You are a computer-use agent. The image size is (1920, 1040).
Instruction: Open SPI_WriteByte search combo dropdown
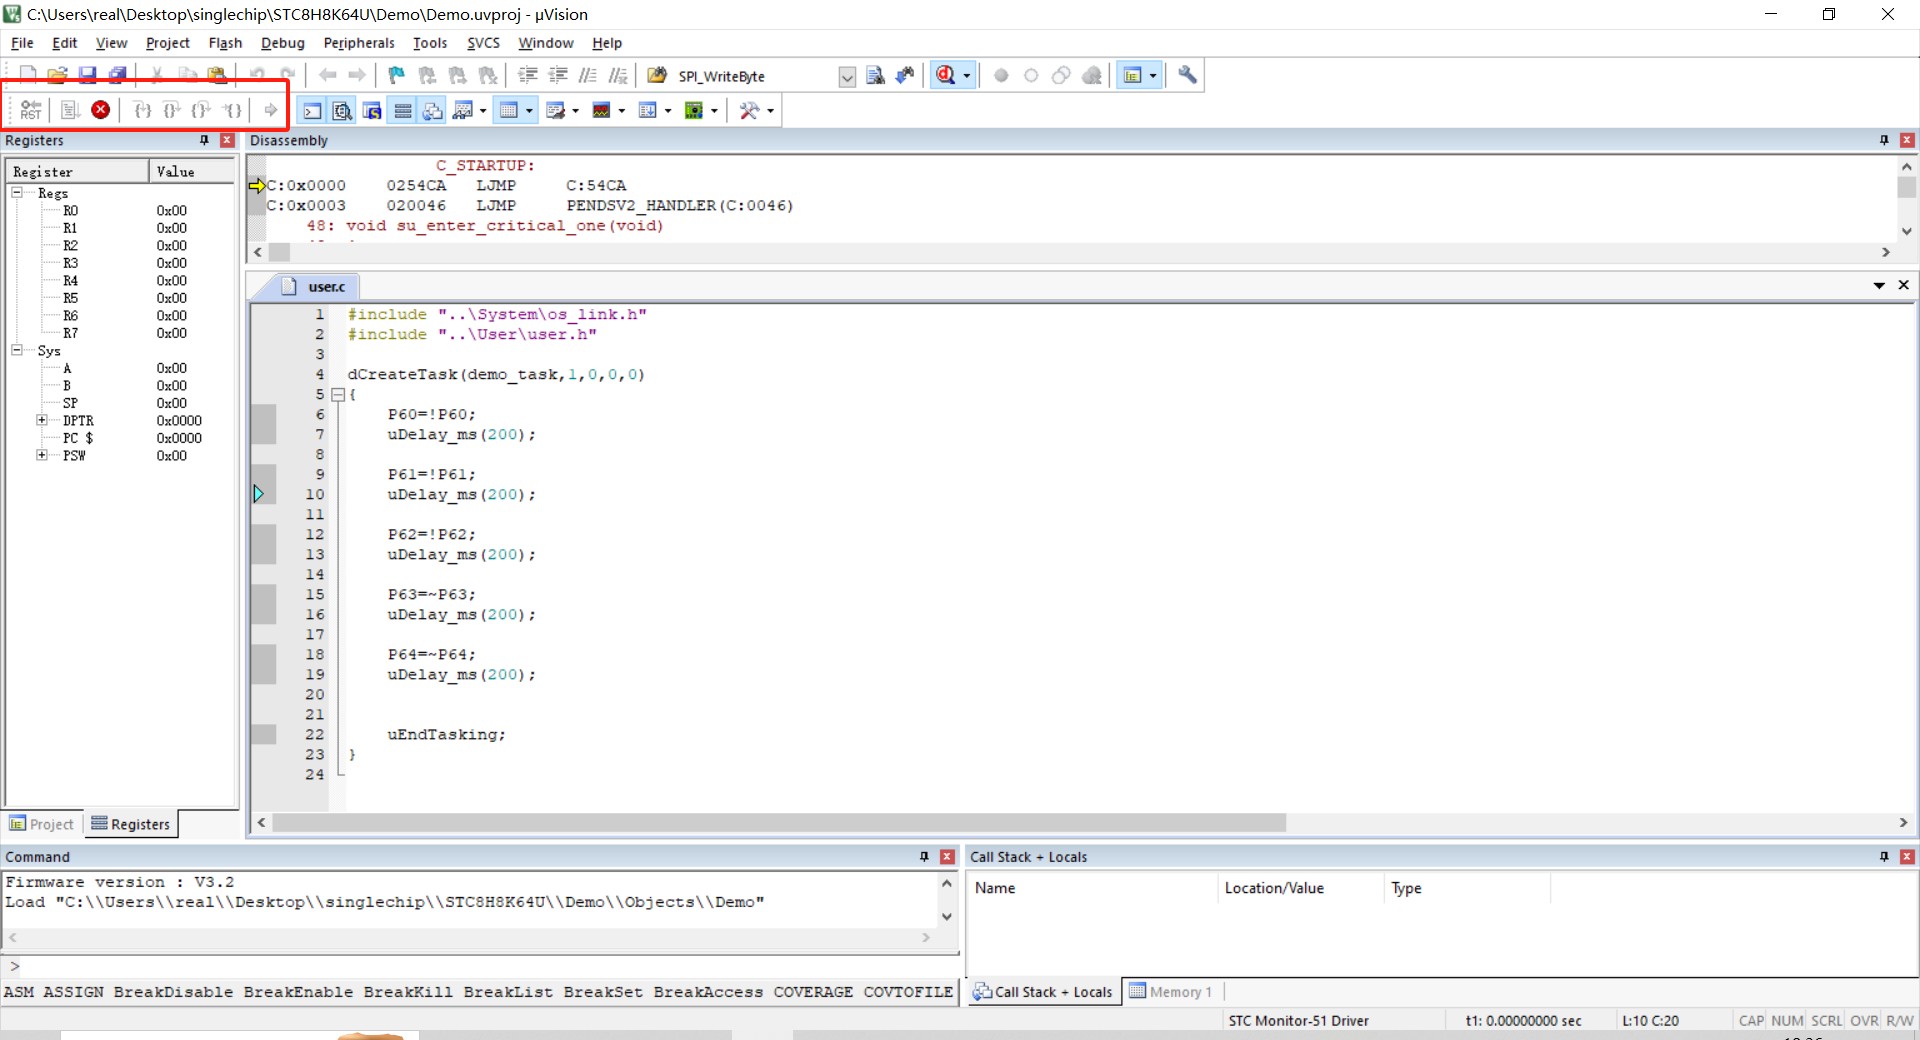847,77
